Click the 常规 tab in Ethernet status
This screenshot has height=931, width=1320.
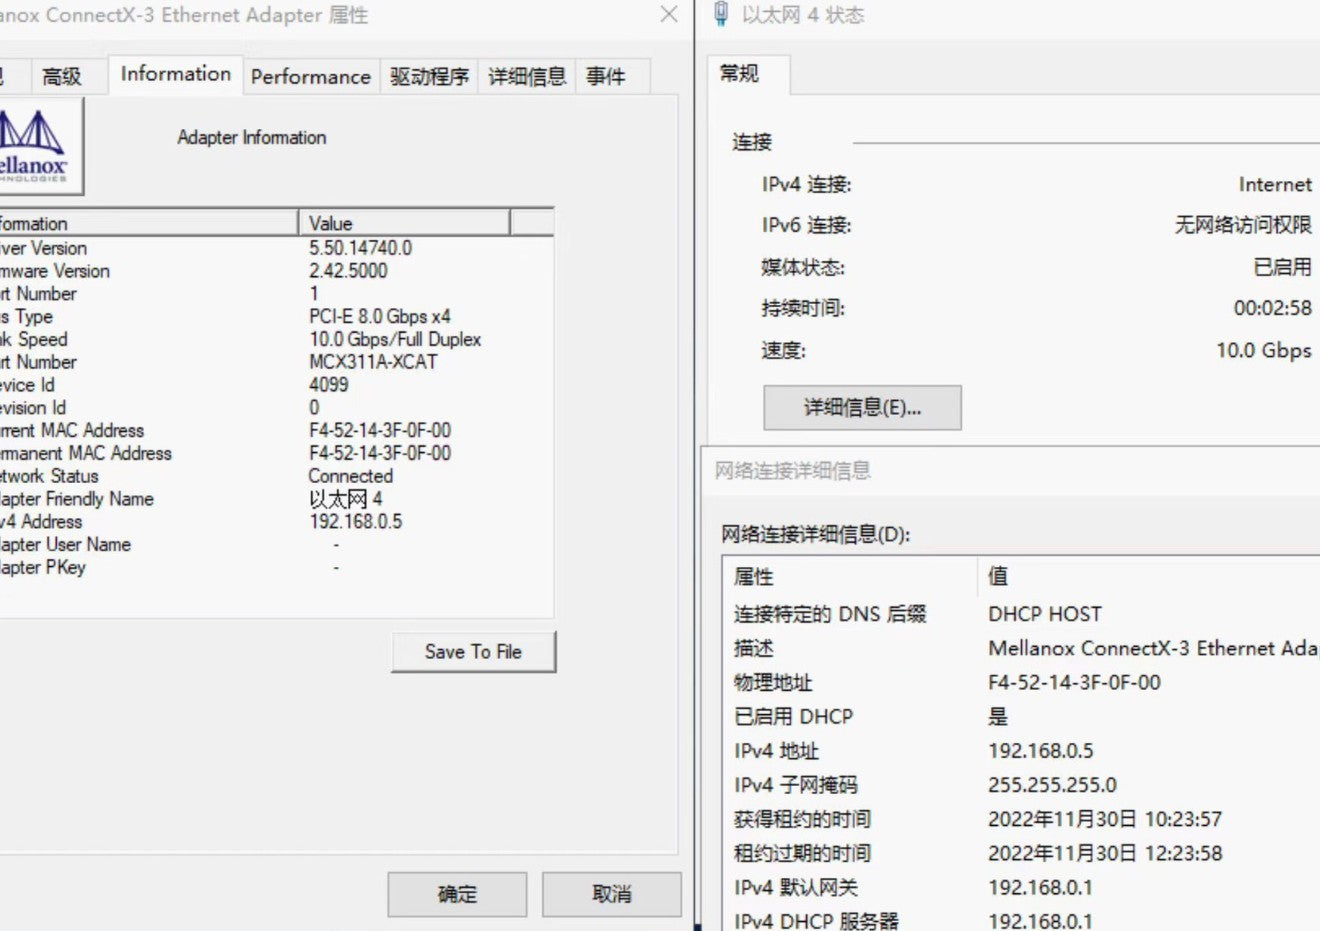tap(739, 73)
